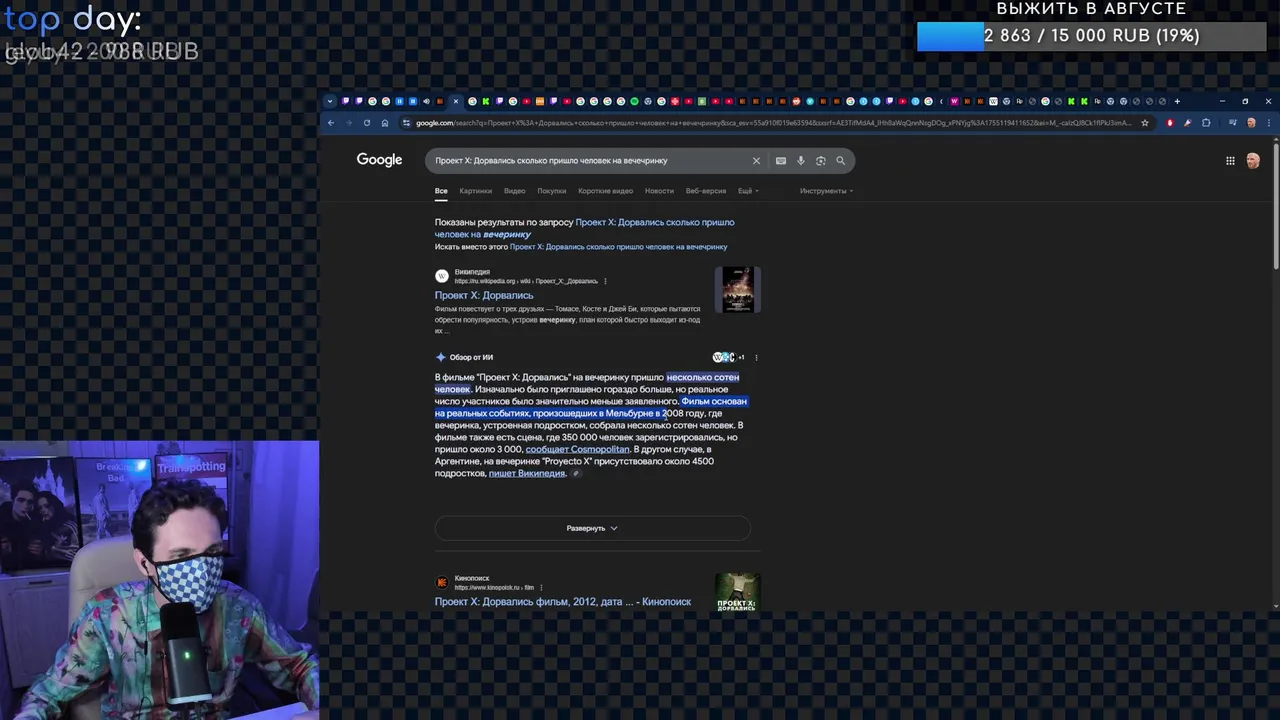Start voice search with the microphone icon

(801, 161)
